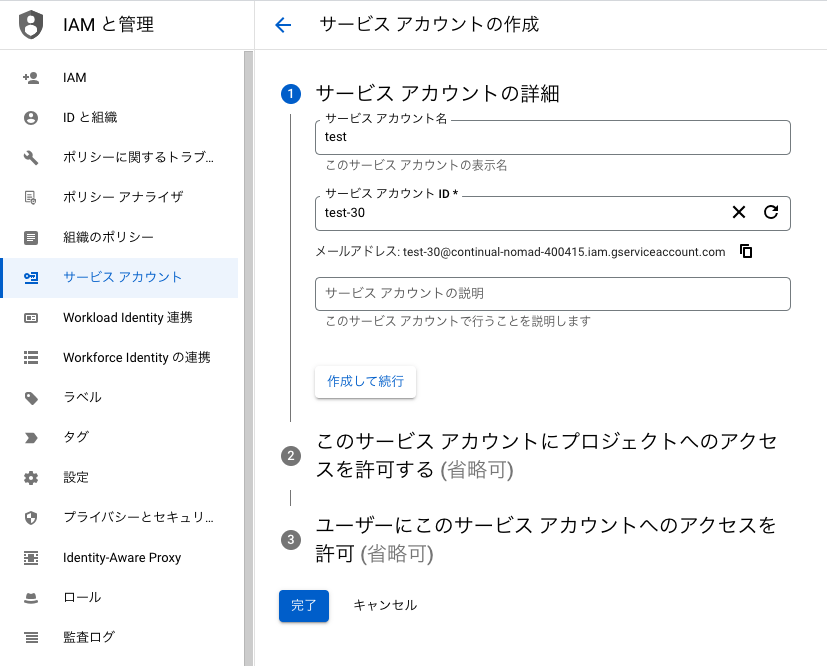This screenshot has height=666, width=827.
Task: Go to ロール page
Action: [x=119, y=597]
